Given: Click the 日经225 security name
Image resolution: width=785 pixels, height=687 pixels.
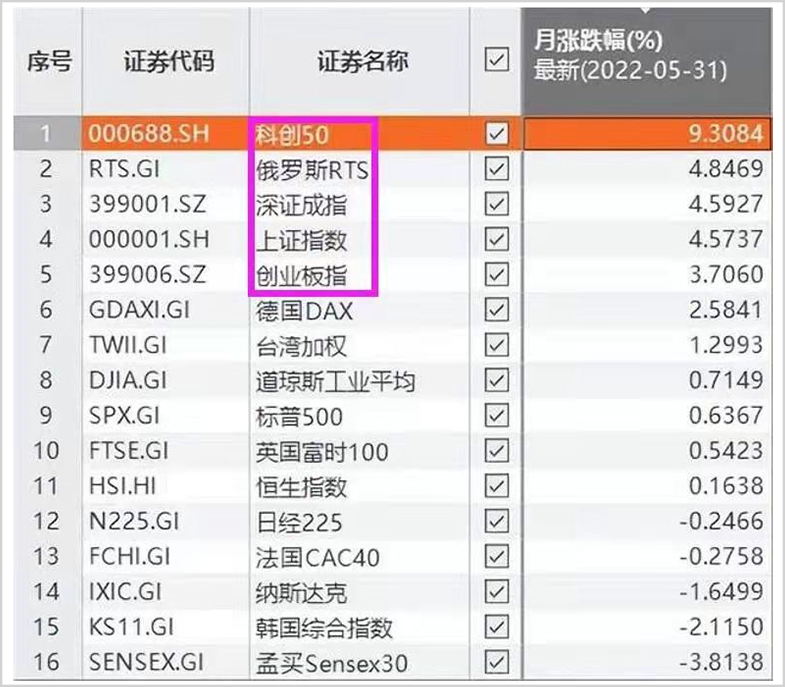Looking at the screenshot, I should point(299,522).
